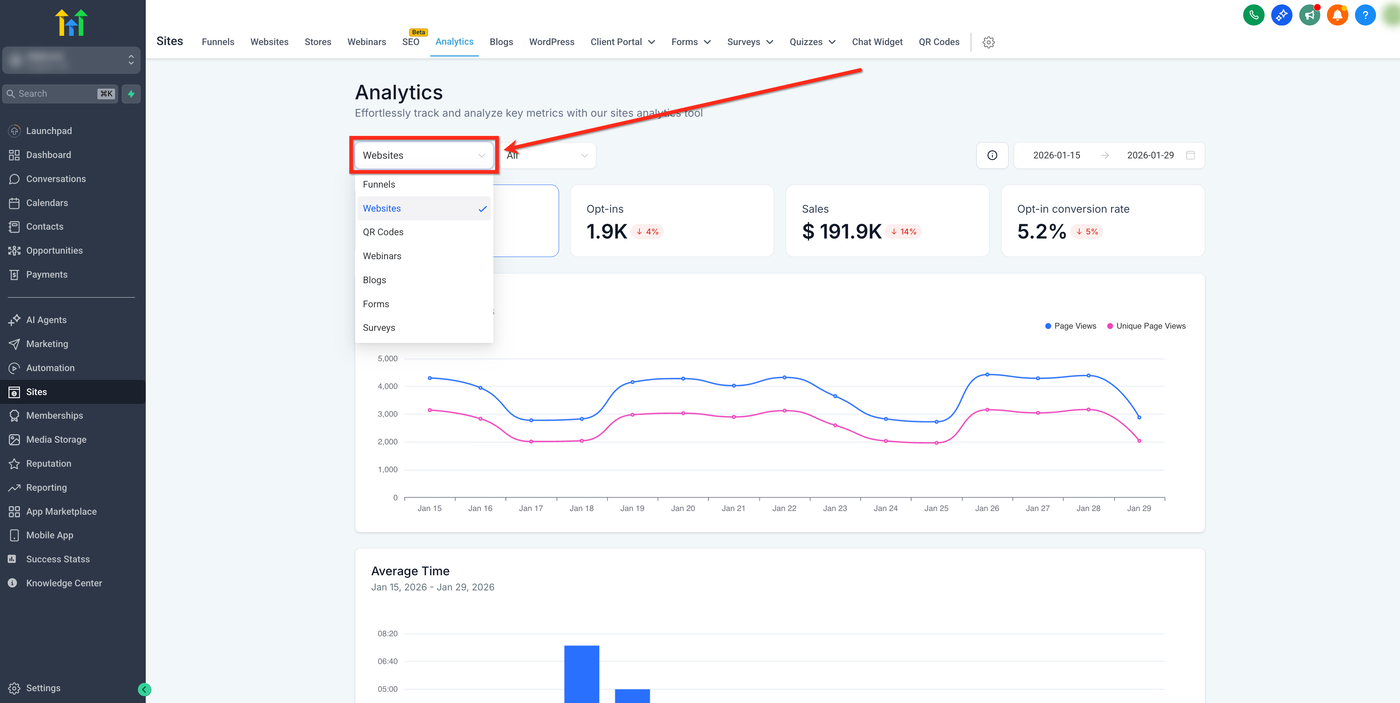Go to Conversations in sidebar
1400x703 pixels.
56,179
